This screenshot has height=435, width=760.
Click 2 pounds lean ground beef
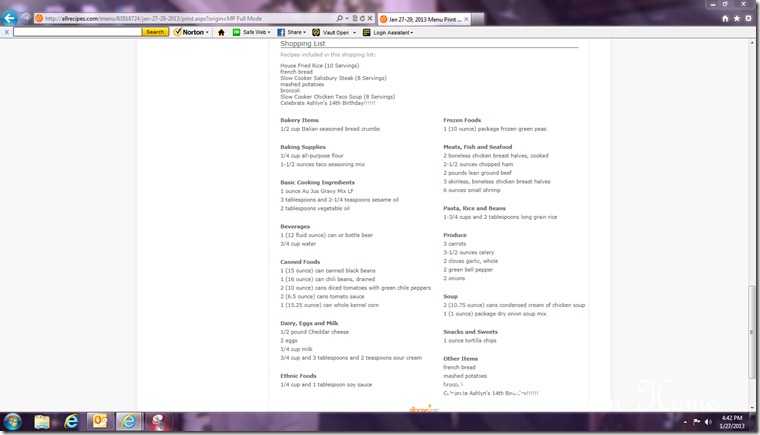click(477, 173)
